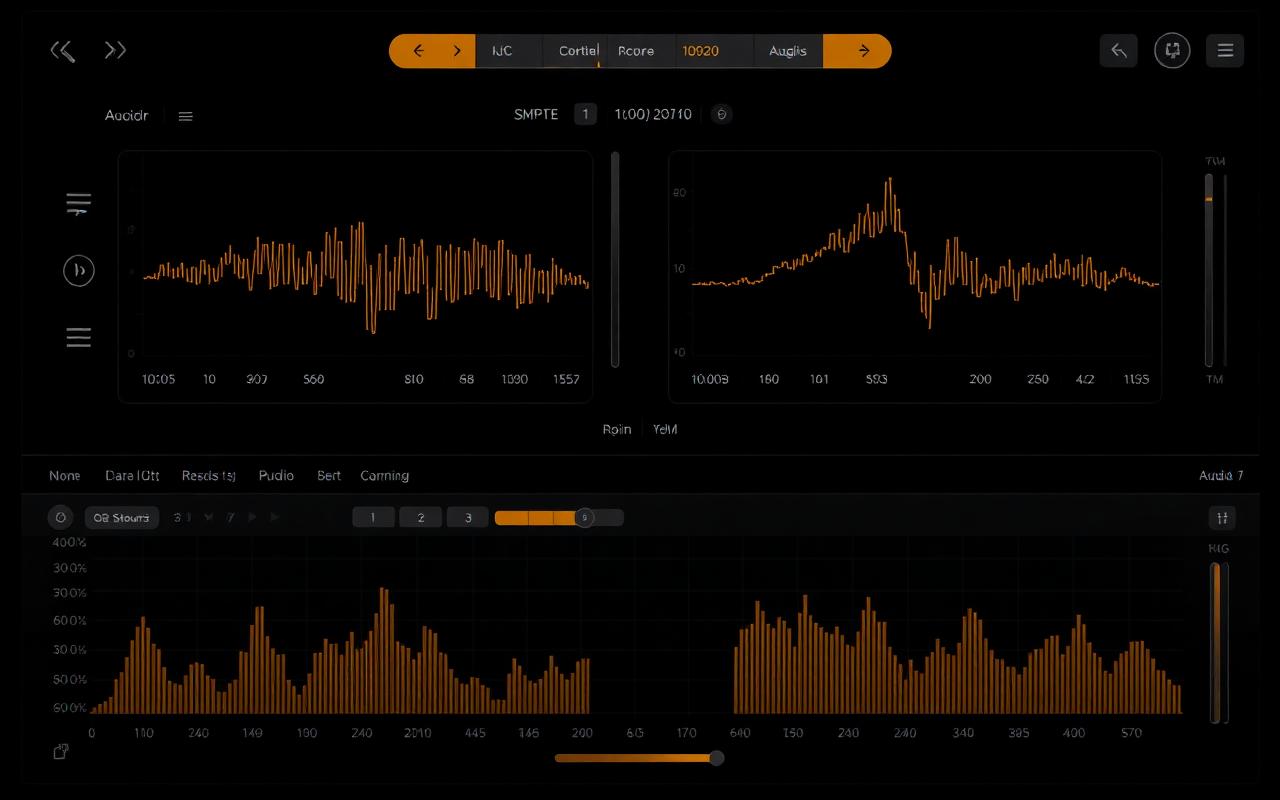Click the copy icon at bottom left
This screenshot has width=1280, height=800.
tap(61, 752)
